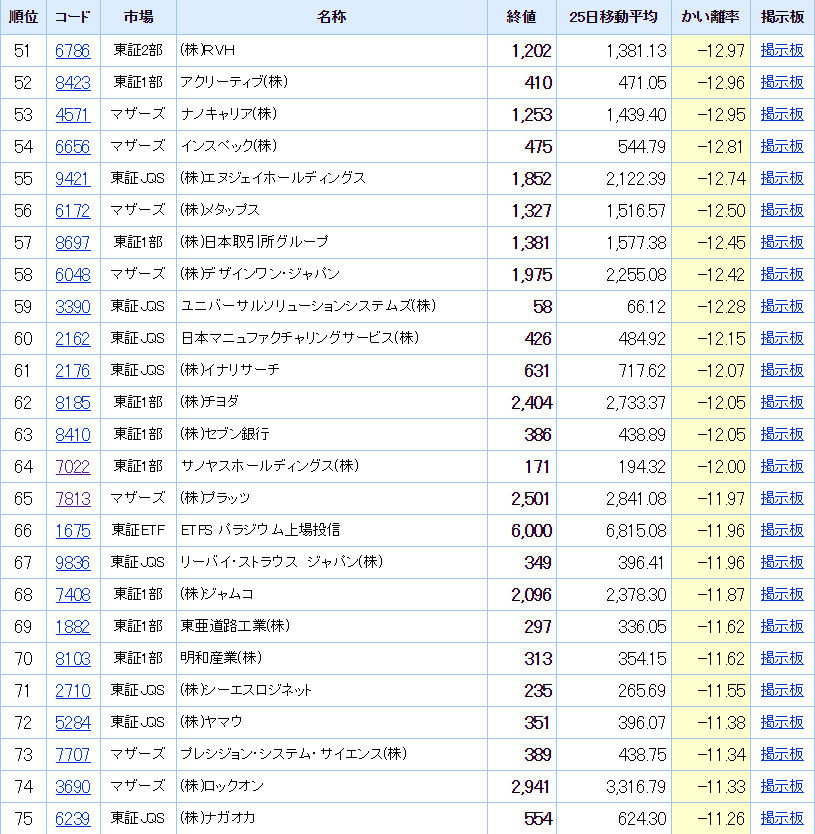Open 掲示板 link for 日本取引所グループ row
815x834 pixels.
point(782,243)
